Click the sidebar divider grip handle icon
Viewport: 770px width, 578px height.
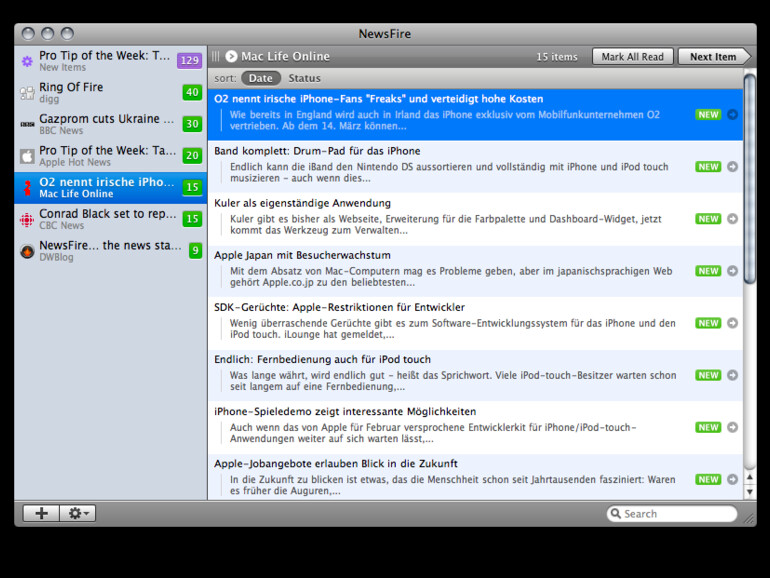pyautogui.click(x=216, y=56)
